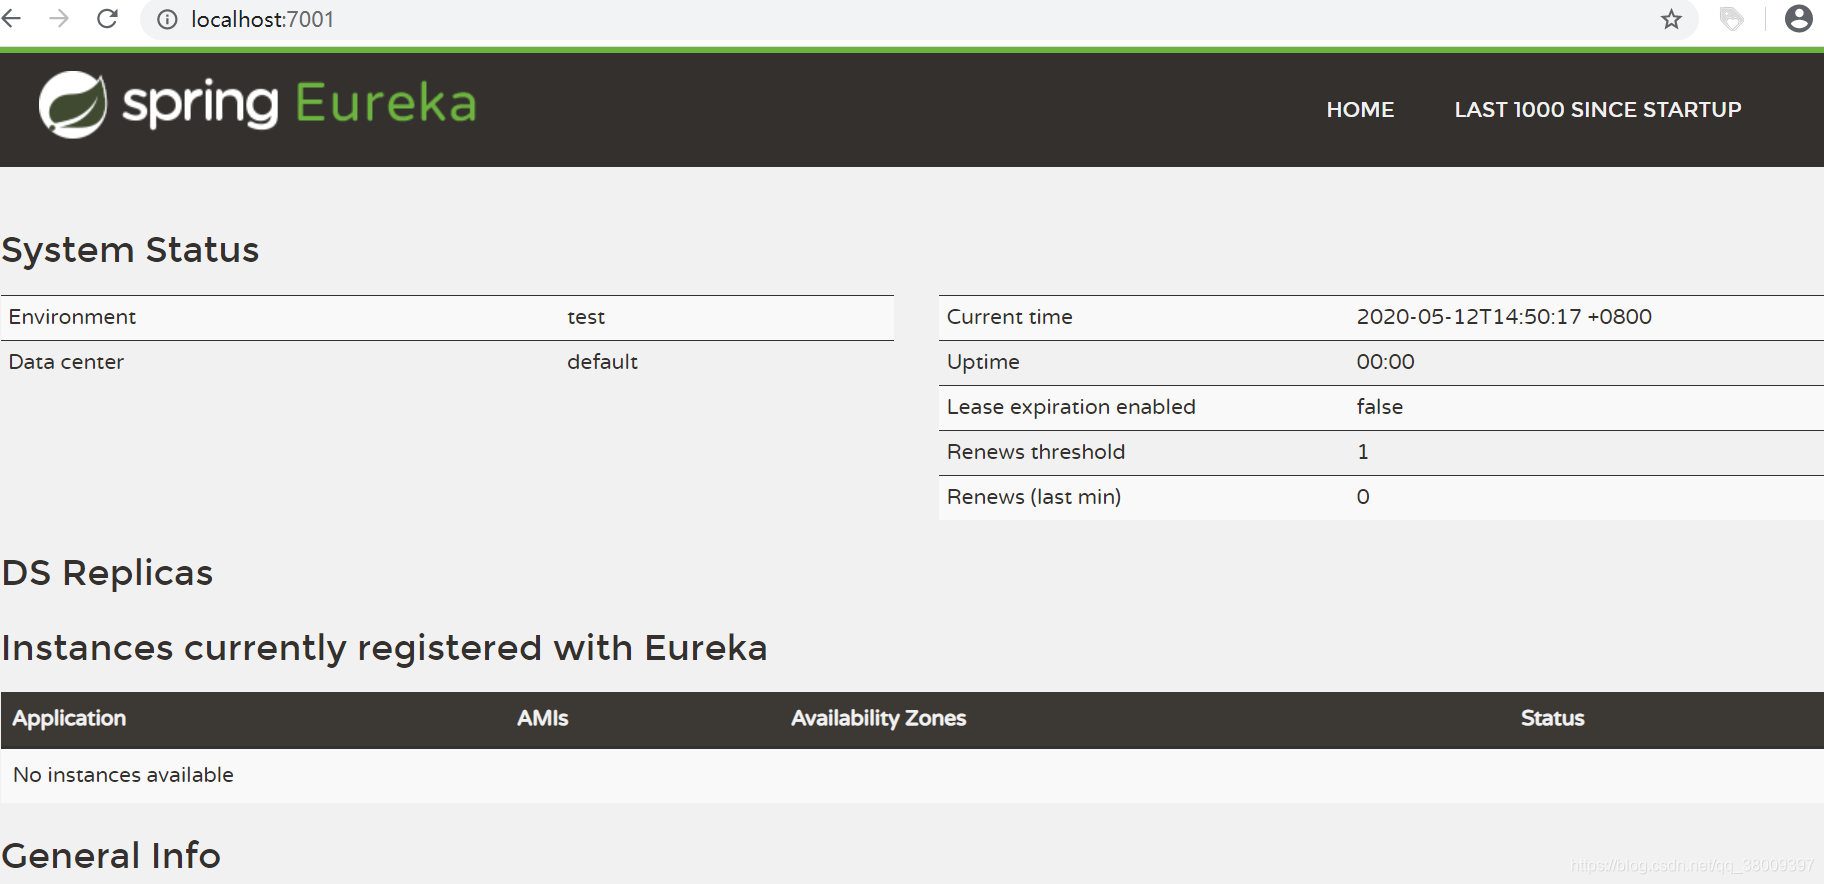Click the AMIs column header
This screenshot has width=1824, height=884.
(x=542, y=719)
